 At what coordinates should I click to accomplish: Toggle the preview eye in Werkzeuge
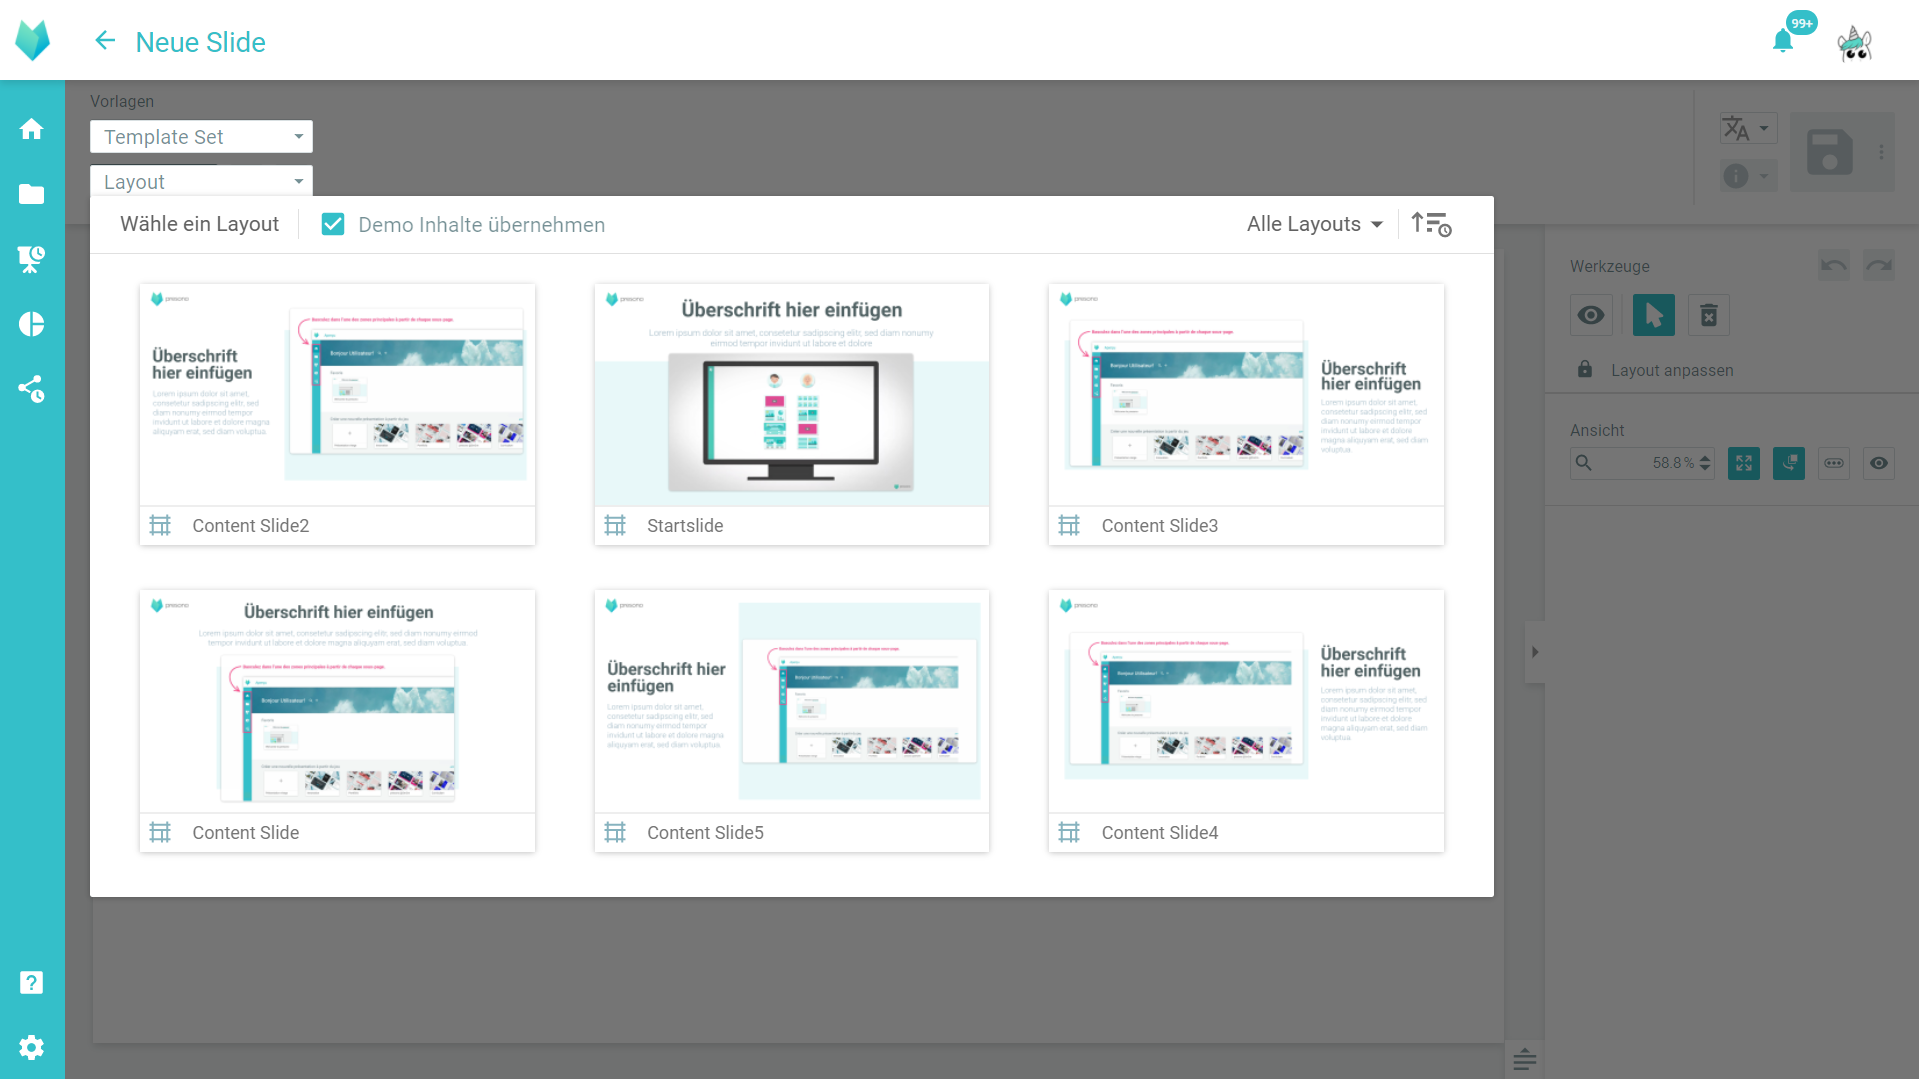(1591, 316)
